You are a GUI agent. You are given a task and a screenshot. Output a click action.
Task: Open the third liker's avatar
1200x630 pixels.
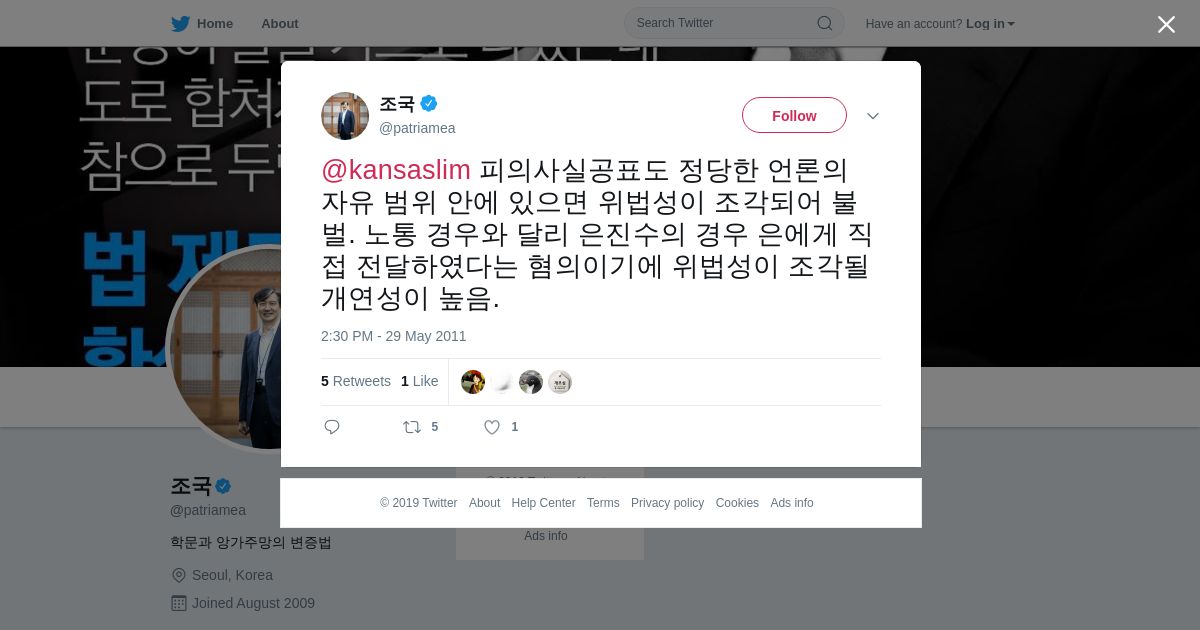pyautogui.click(x=531, y=382)
